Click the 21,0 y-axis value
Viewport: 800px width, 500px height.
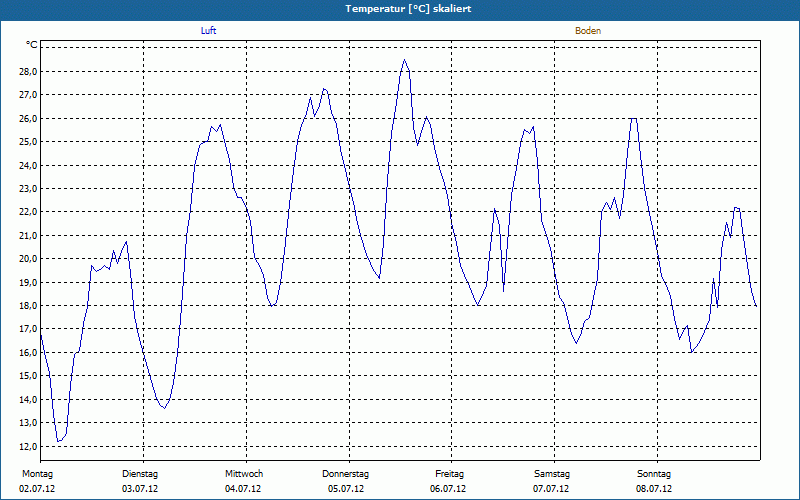pos(28,235)
